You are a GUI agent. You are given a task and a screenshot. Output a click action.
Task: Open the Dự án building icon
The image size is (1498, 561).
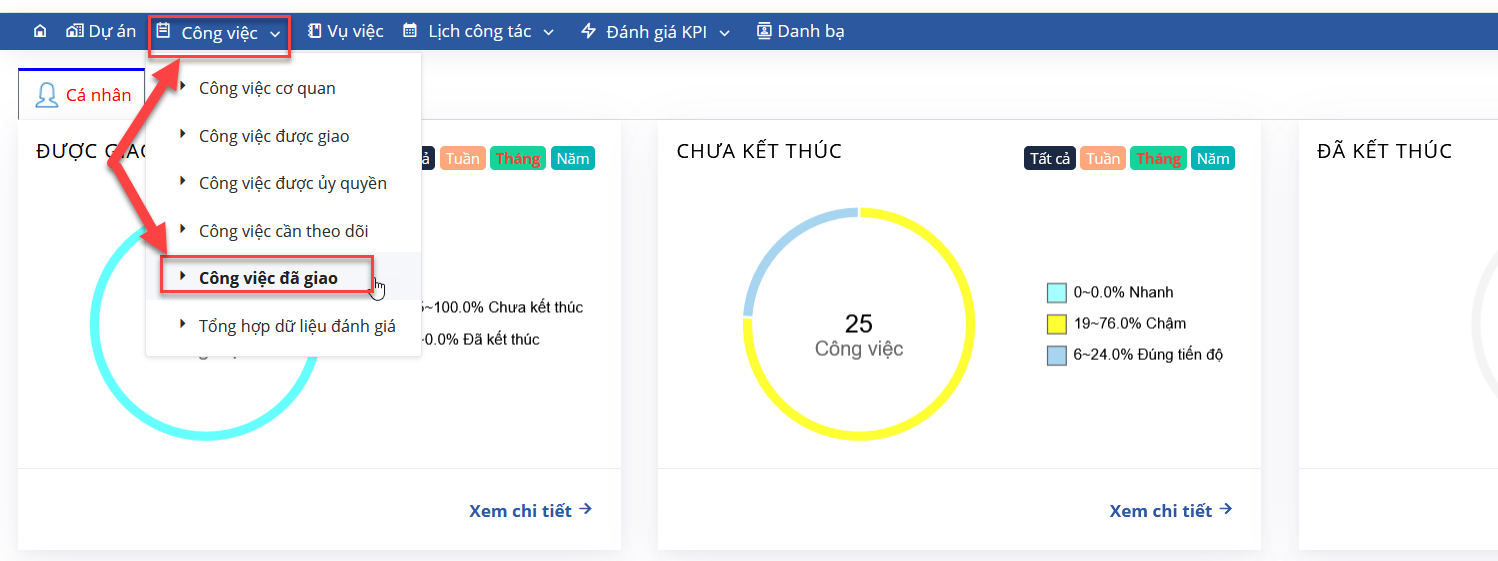coord(74,31)
